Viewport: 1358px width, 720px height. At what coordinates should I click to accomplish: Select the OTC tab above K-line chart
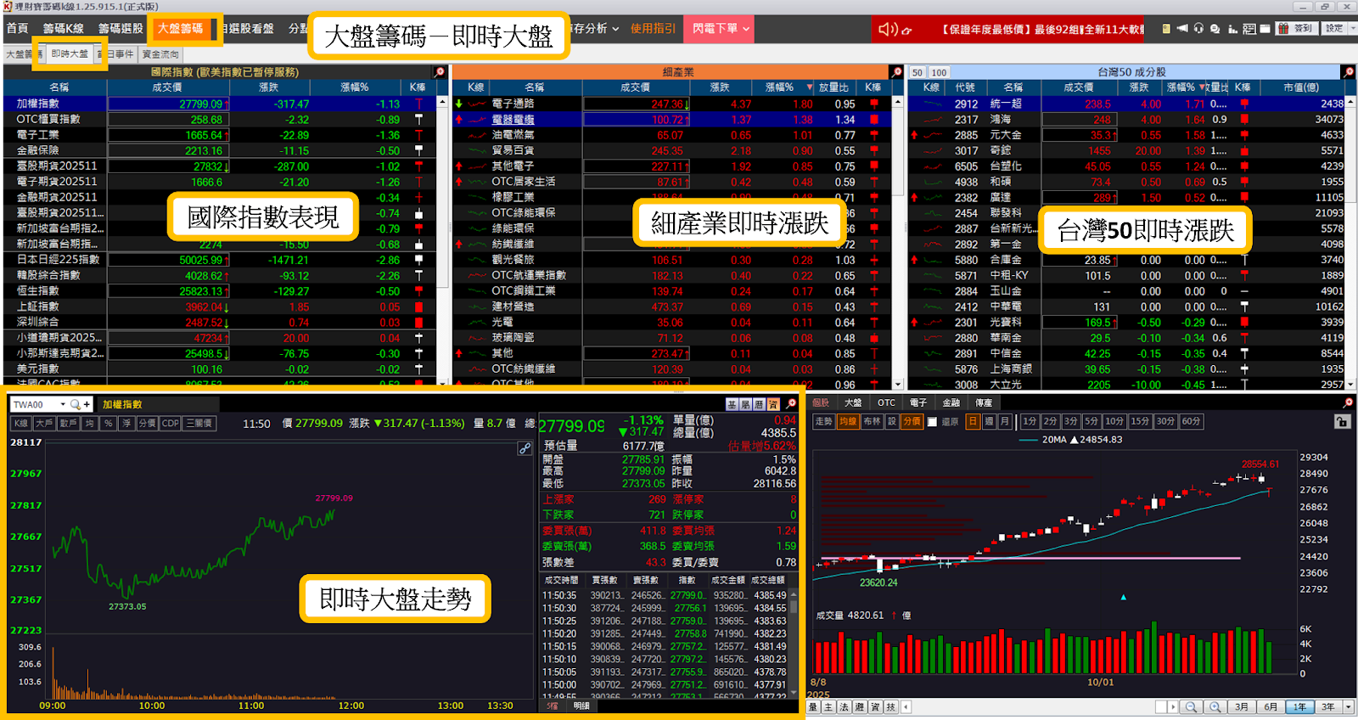coord(886,403)
